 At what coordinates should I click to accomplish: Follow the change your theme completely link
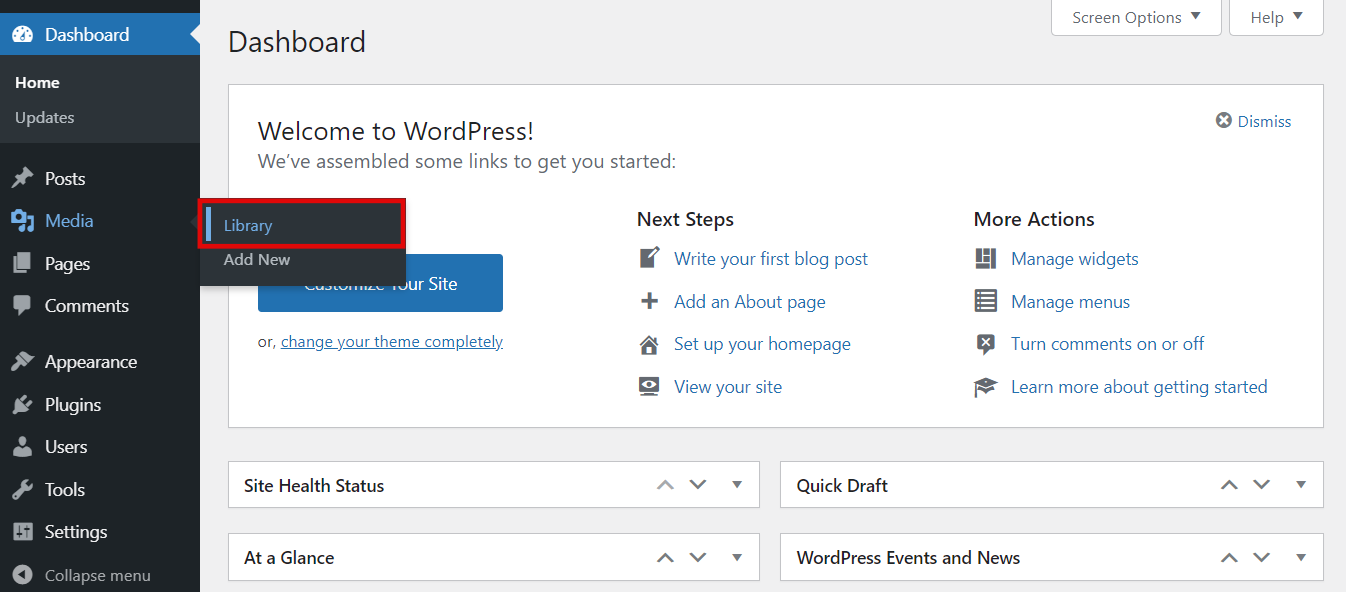pyautogui.click(x=391, y=341)
